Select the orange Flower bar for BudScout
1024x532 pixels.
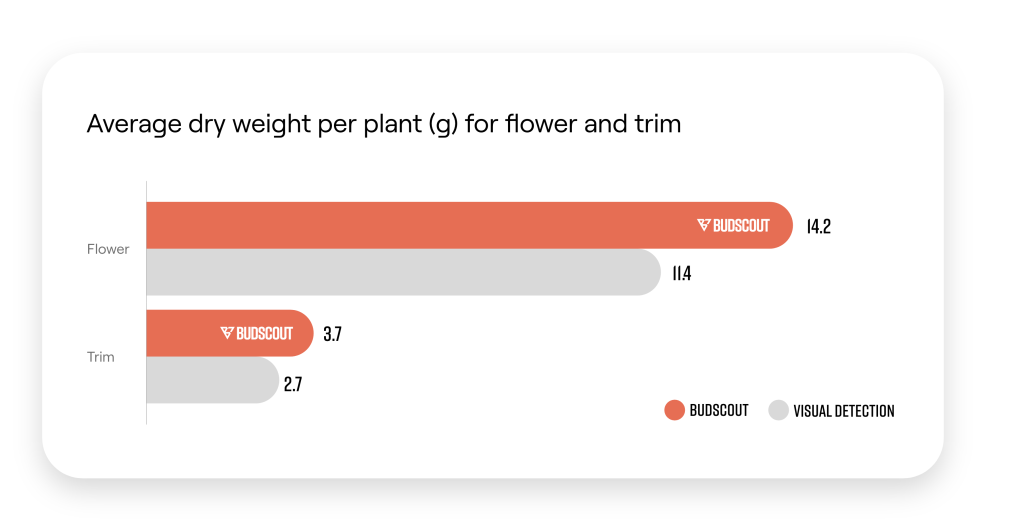click(470, 225)
